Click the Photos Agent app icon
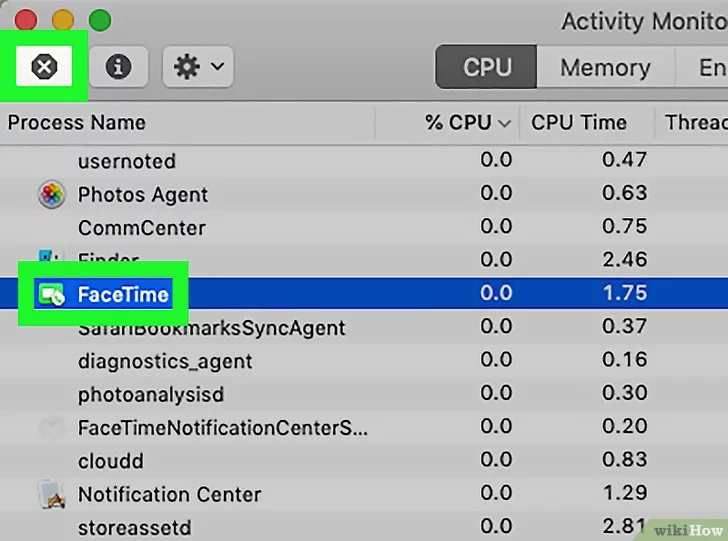Image resolution: width=728 pixels, height=541 pixels. [x=51, y=194]
